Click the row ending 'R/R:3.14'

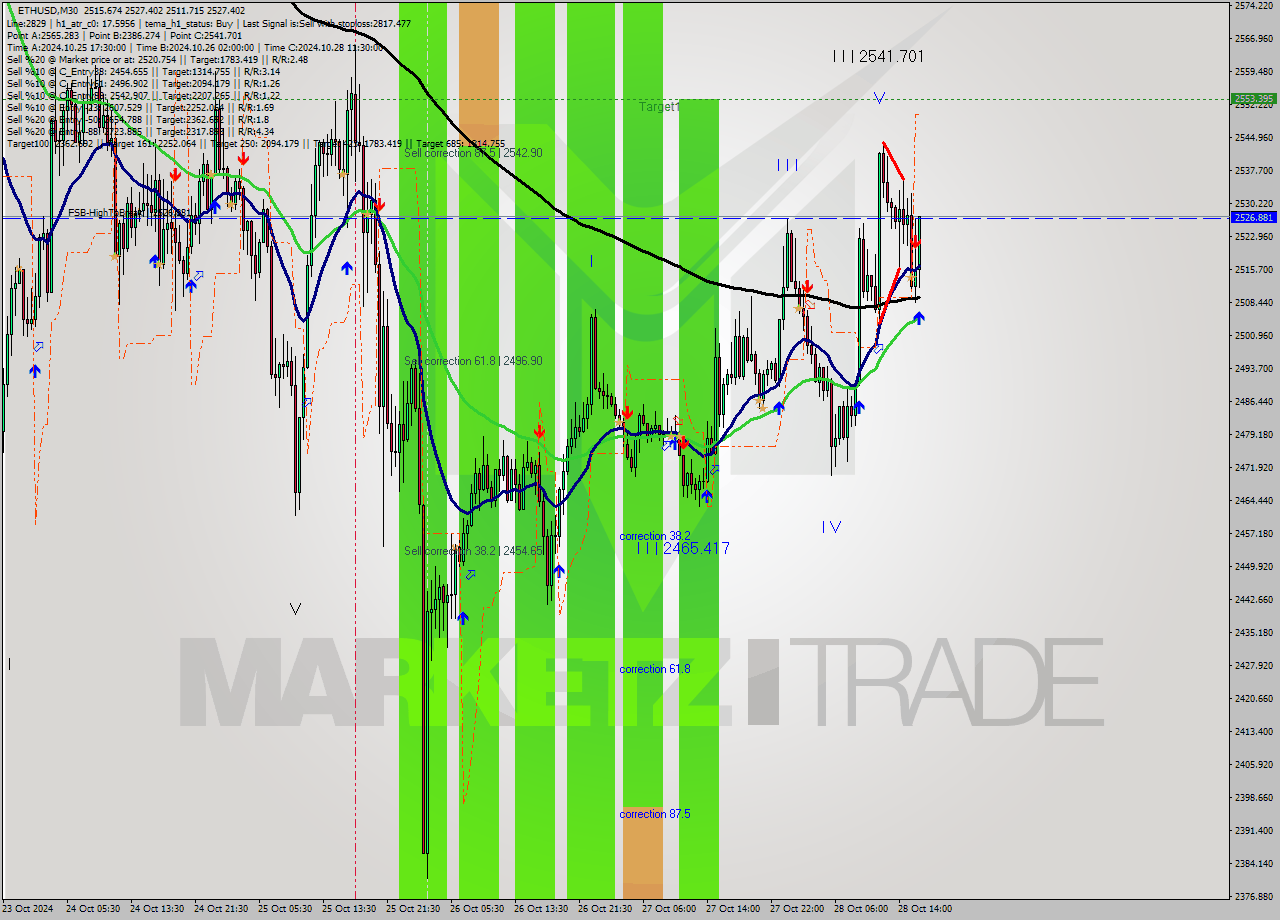(143, 71)
